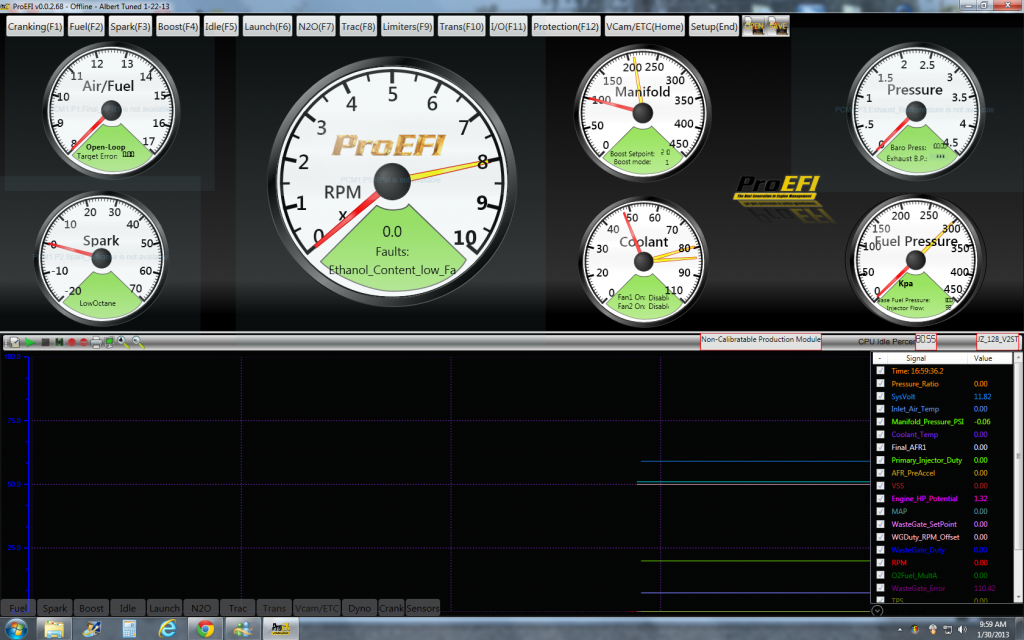This screenshot has width=1024, height=640.
Task: Open the Windows Start menu
Action: click(16, 629)
